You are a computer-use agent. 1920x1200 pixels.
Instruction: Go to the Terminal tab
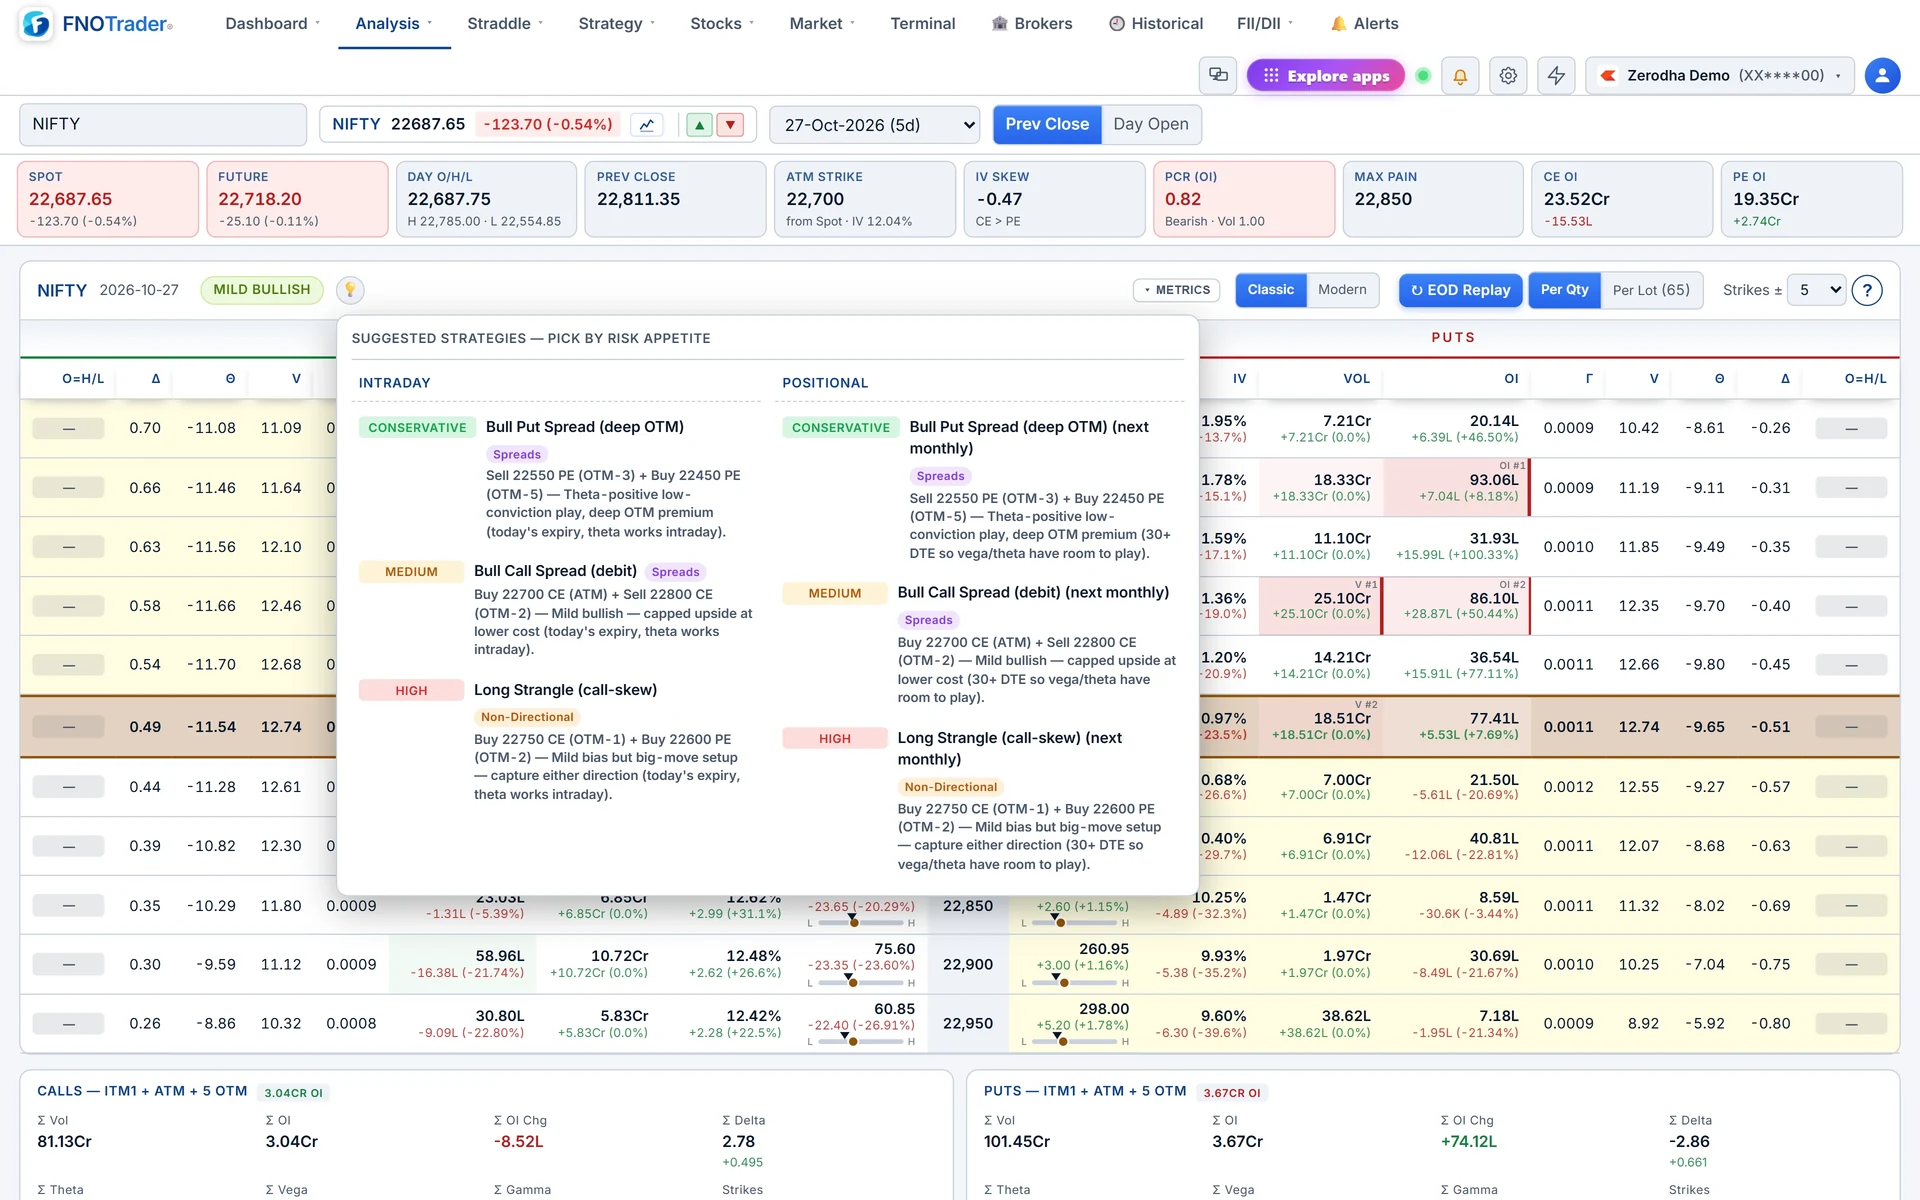[x=922, y=24]
